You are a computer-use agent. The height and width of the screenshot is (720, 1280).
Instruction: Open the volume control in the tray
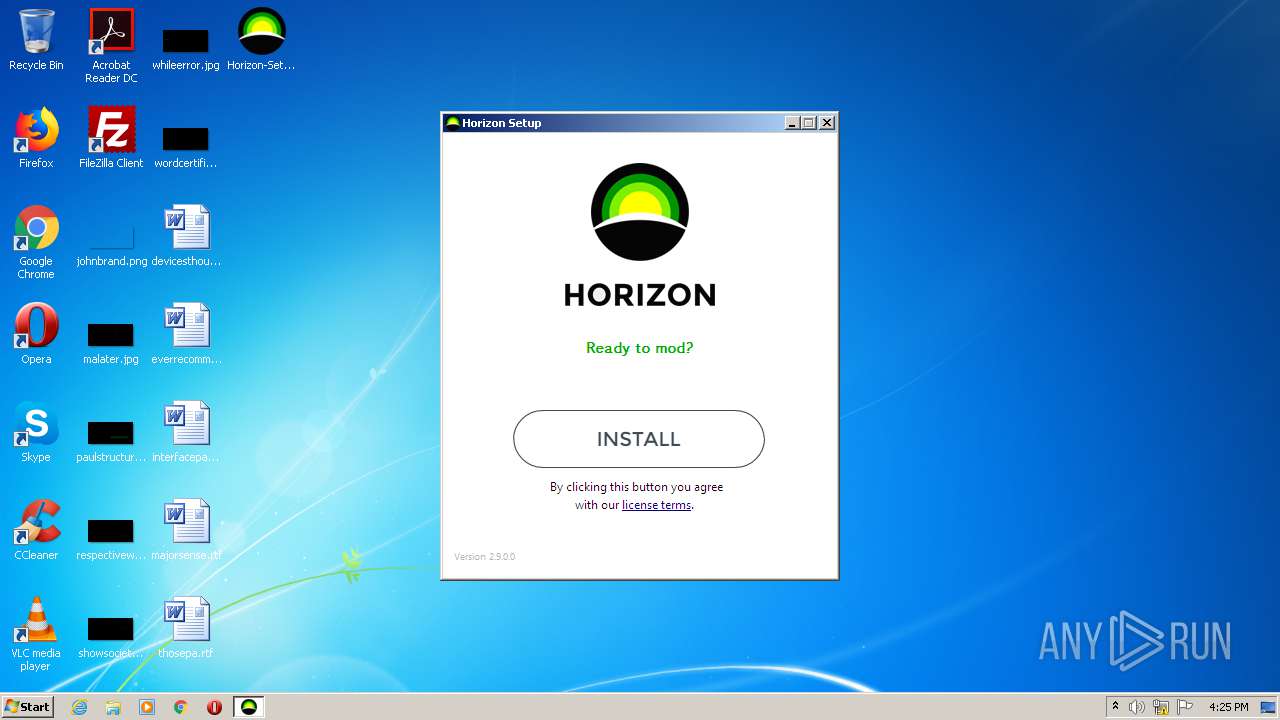coord(1137,707)
